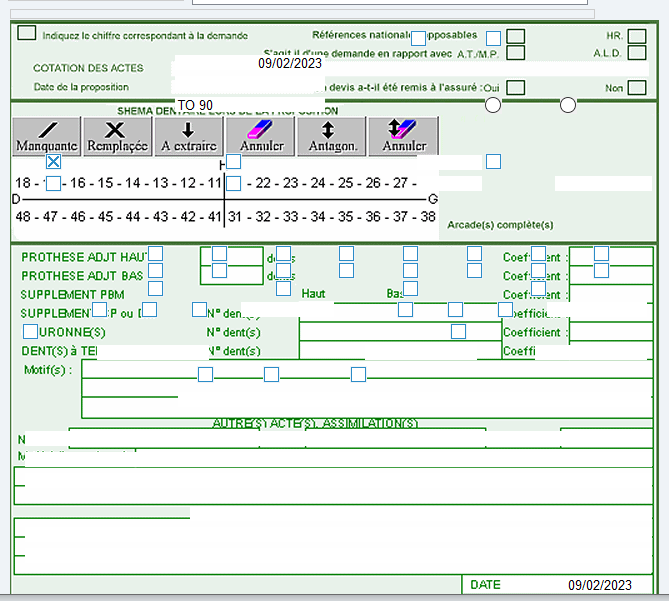Select lower tooth 47
The width and height of the screenshot is (669, 601).
pyautogui.click(x=50, y=217)
